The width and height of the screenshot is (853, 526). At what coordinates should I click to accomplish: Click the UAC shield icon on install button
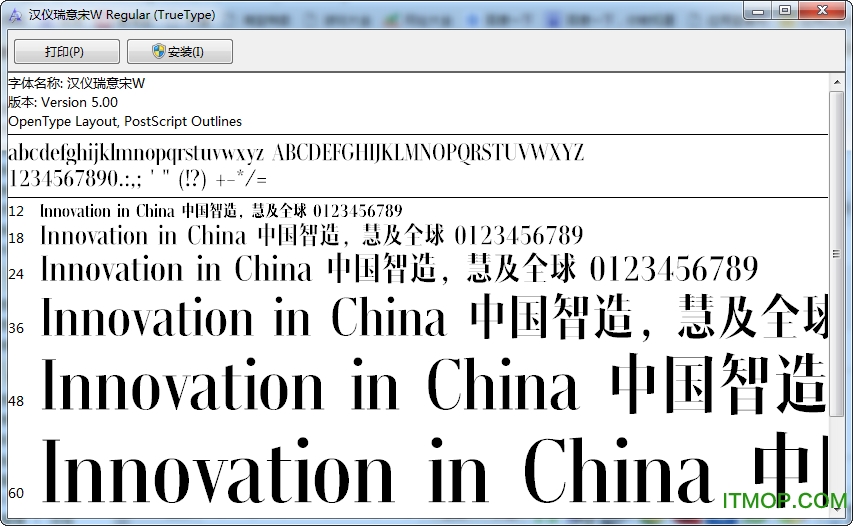158,52
